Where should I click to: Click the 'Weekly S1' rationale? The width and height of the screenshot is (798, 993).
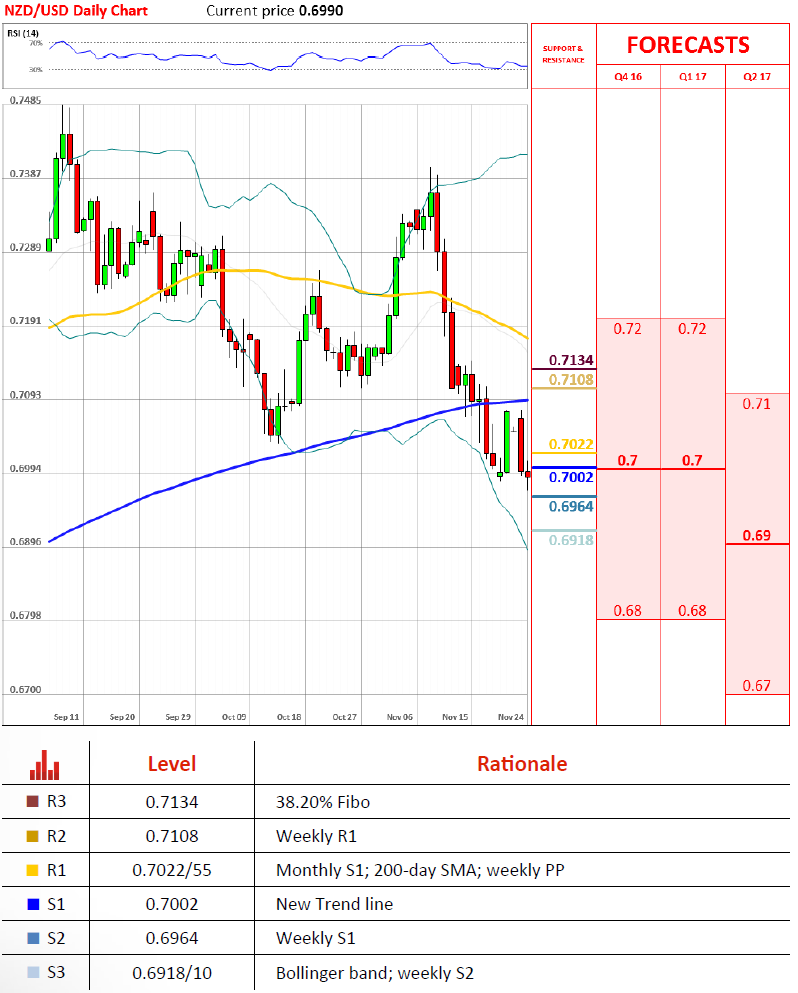coord(315,938)
